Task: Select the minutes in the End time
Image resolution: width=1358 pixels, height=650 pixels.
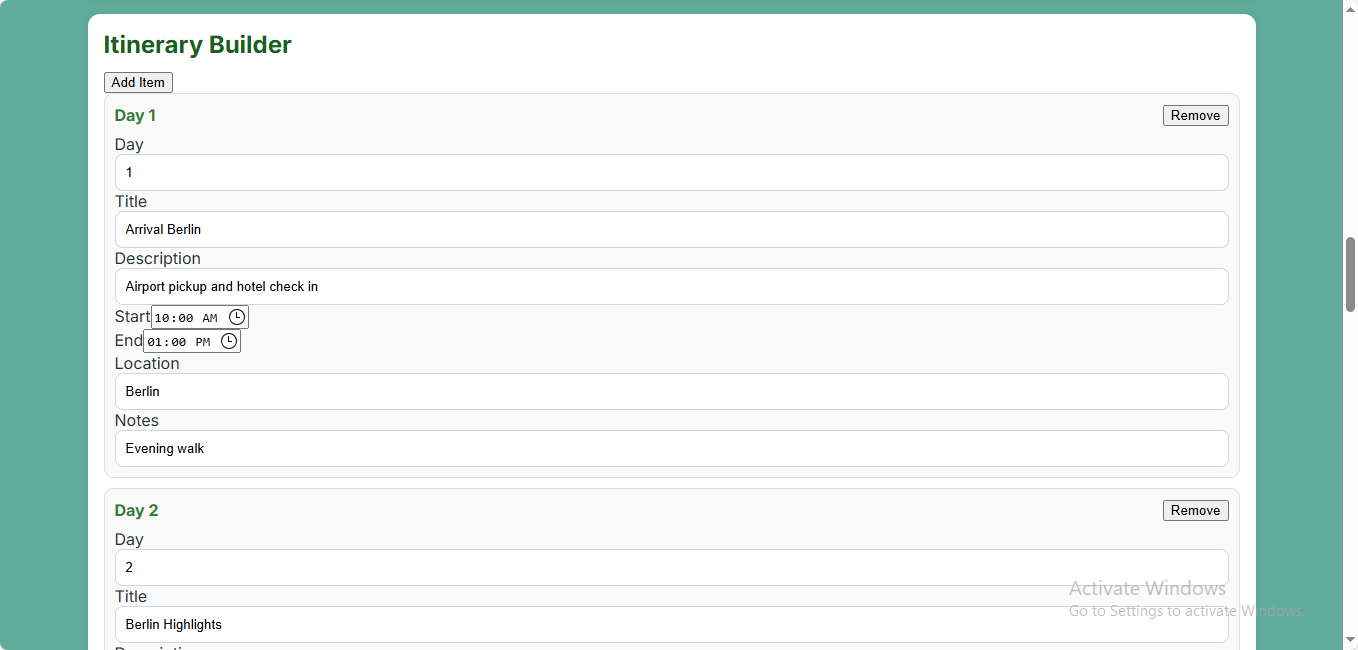Action: [x=177, y=342]
